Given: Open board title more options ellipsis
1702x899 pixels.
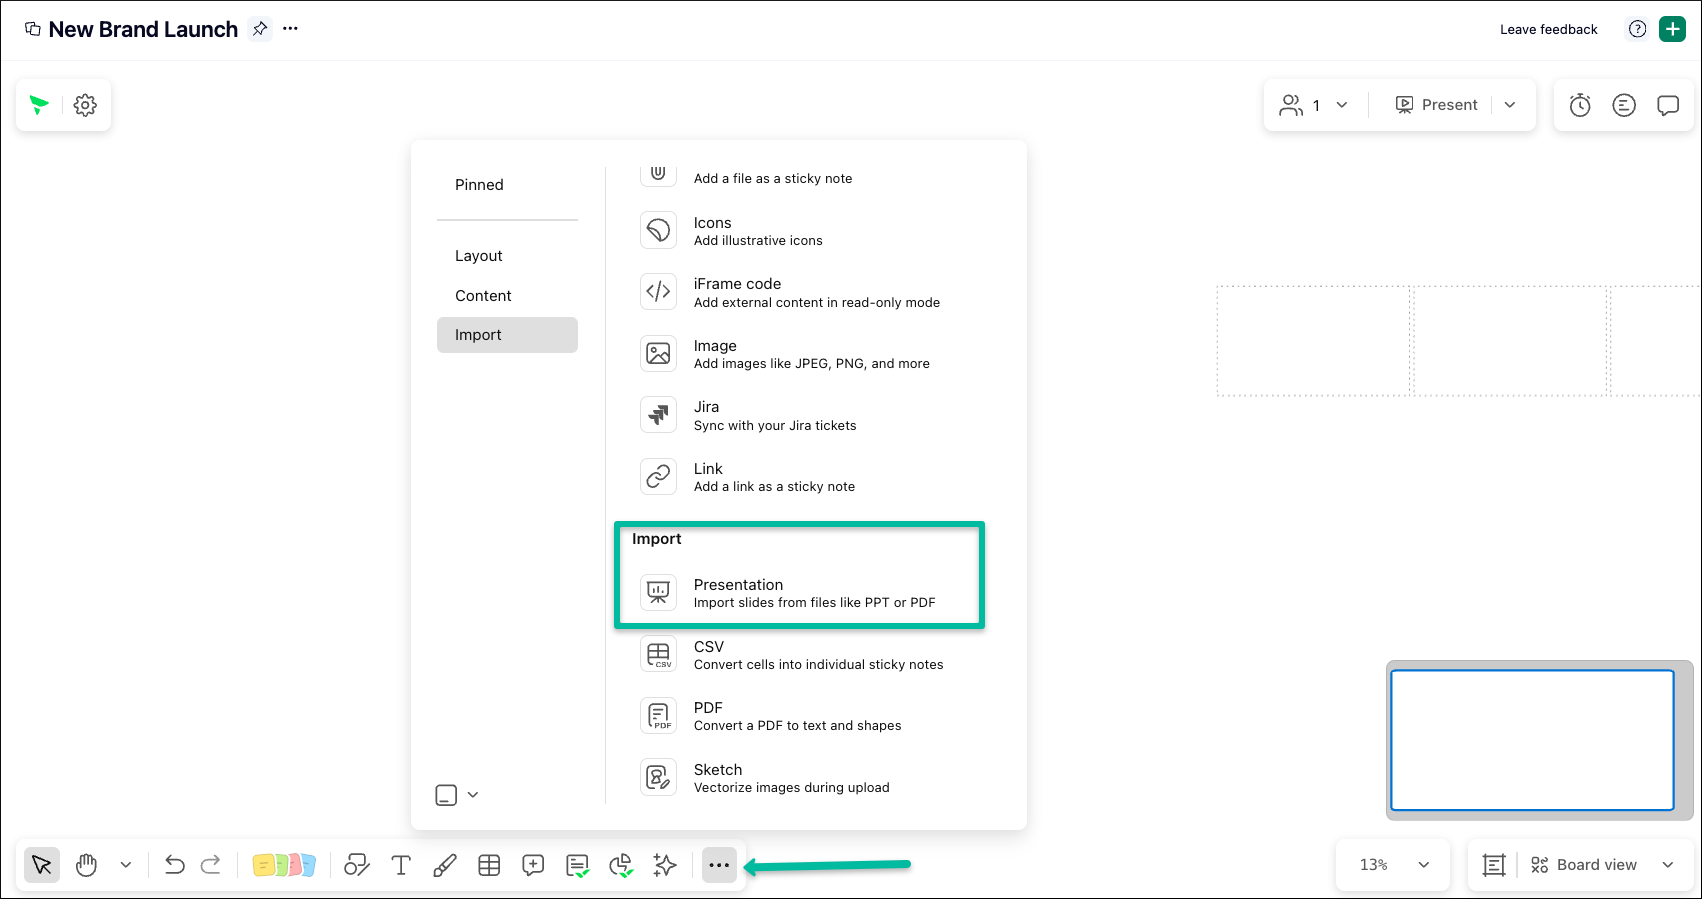Looking at the screenshot, I should (290, 29).
